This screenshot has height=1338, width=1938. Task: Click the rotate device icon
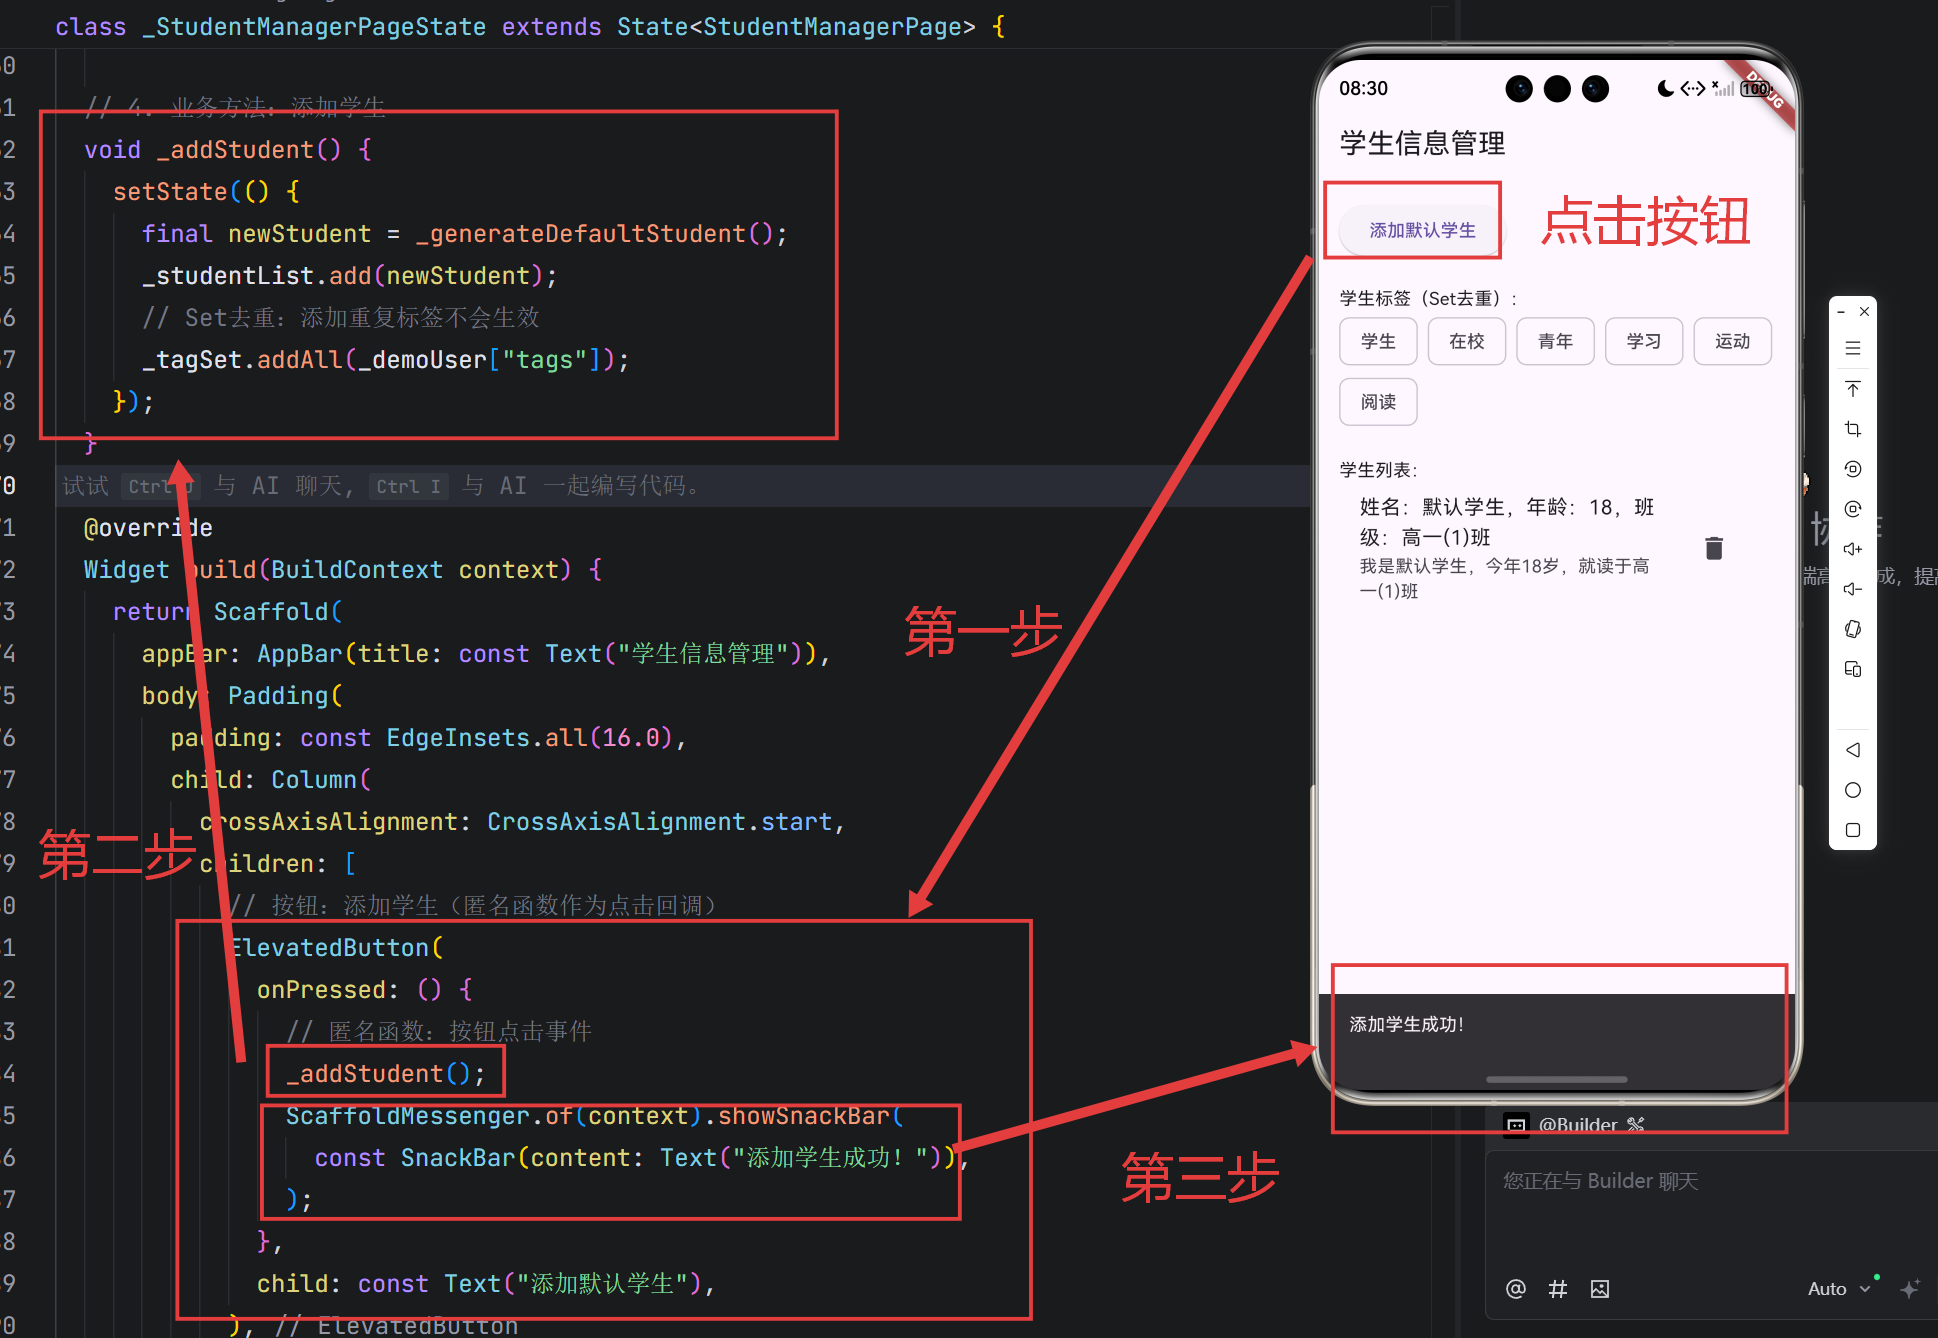point(1852,629)
